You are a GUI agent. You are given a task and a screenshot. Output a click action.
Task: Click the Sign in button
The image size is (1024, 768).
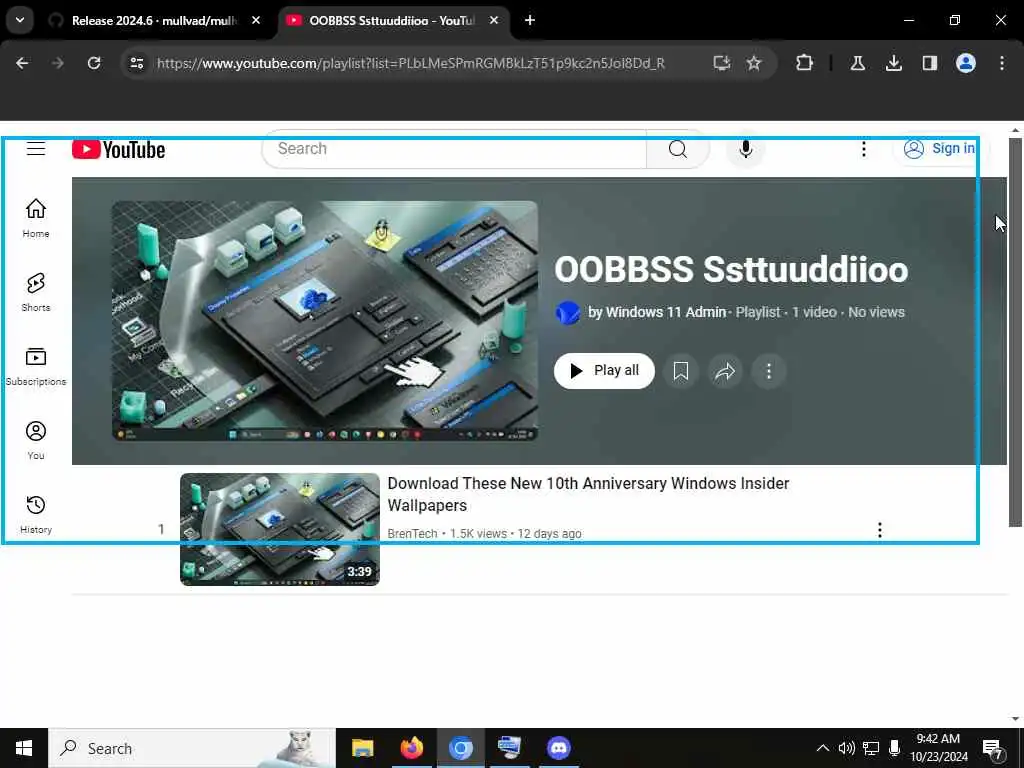click(939, 149)
